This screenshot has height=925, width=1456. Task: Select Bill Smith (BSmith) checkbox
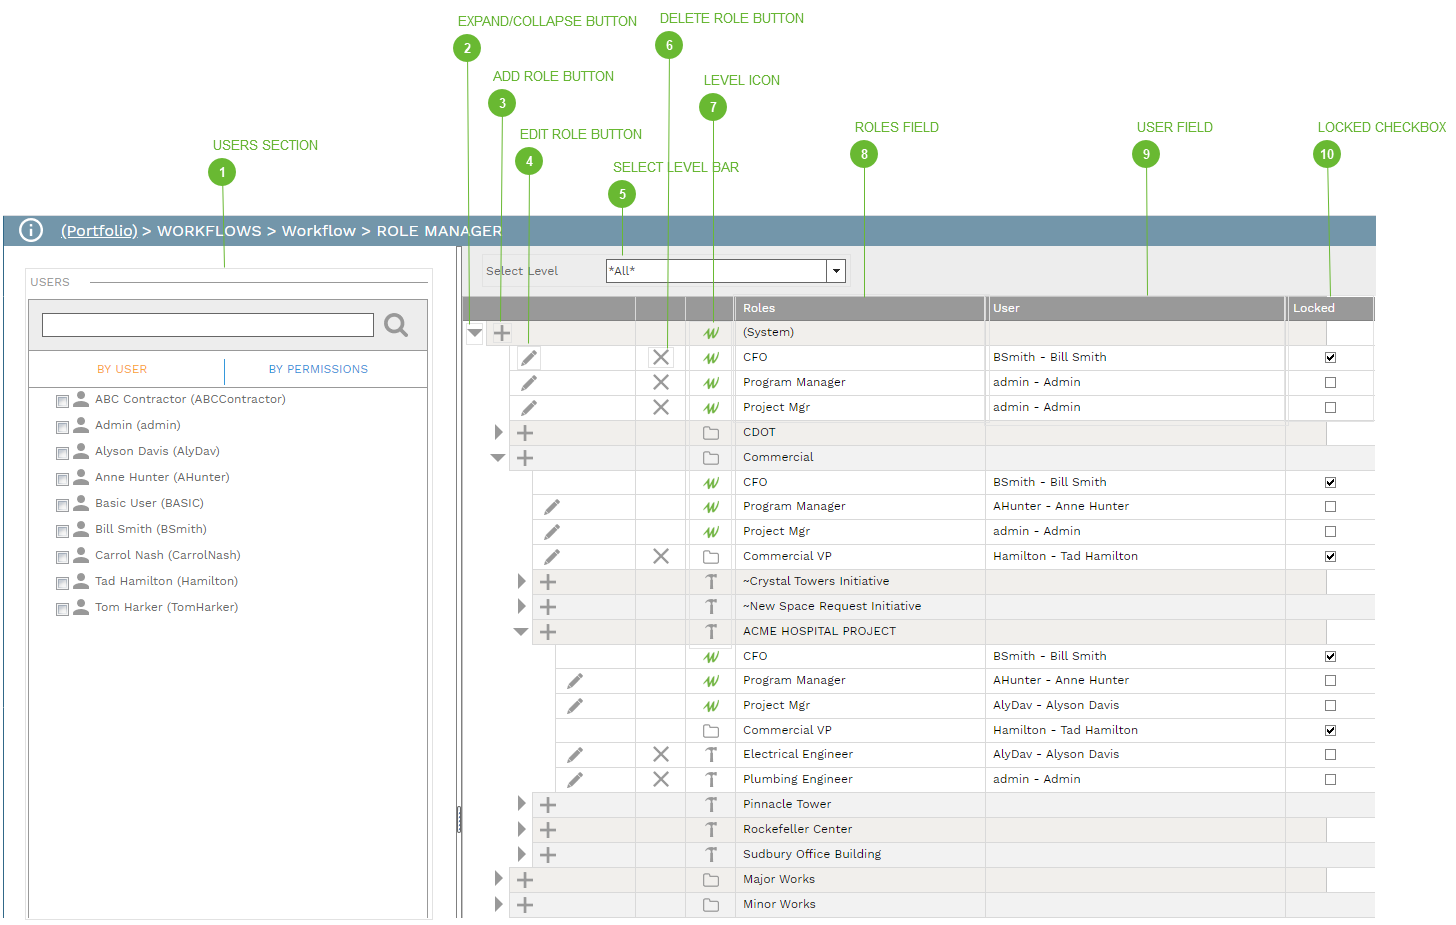click(62, 531)
